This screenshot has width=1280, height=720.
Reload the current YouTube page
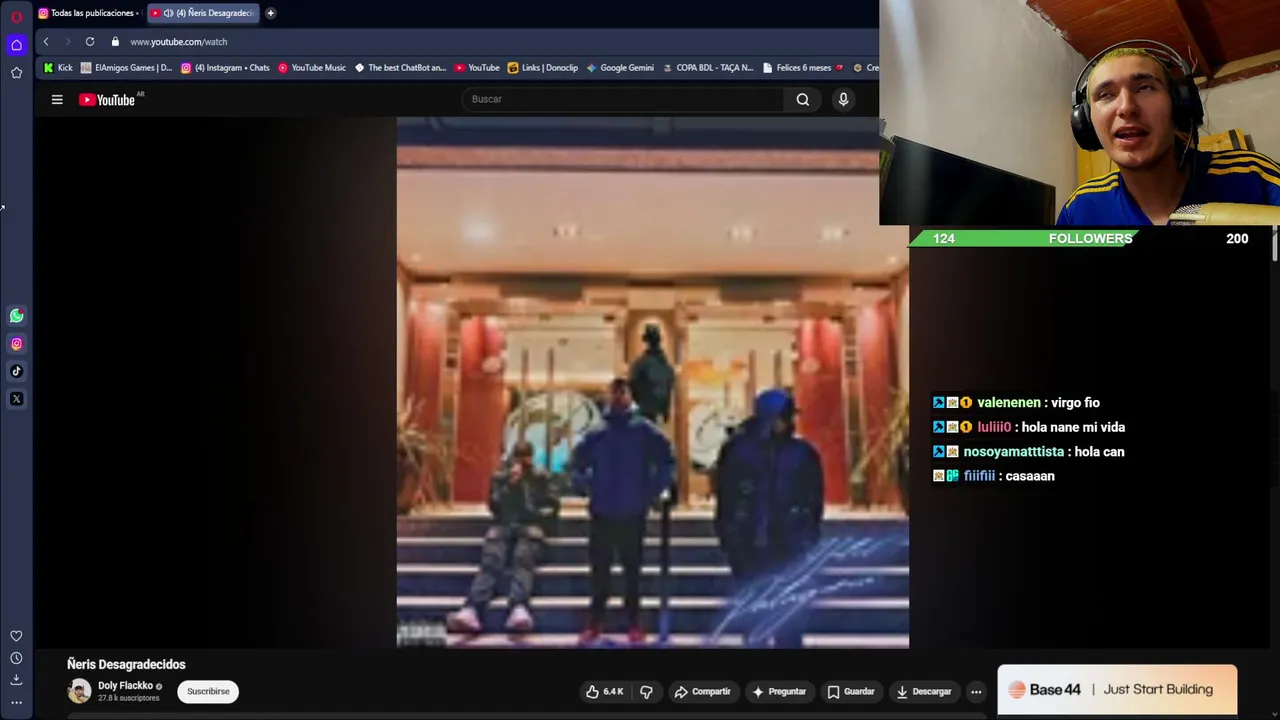tap(90, 42)
